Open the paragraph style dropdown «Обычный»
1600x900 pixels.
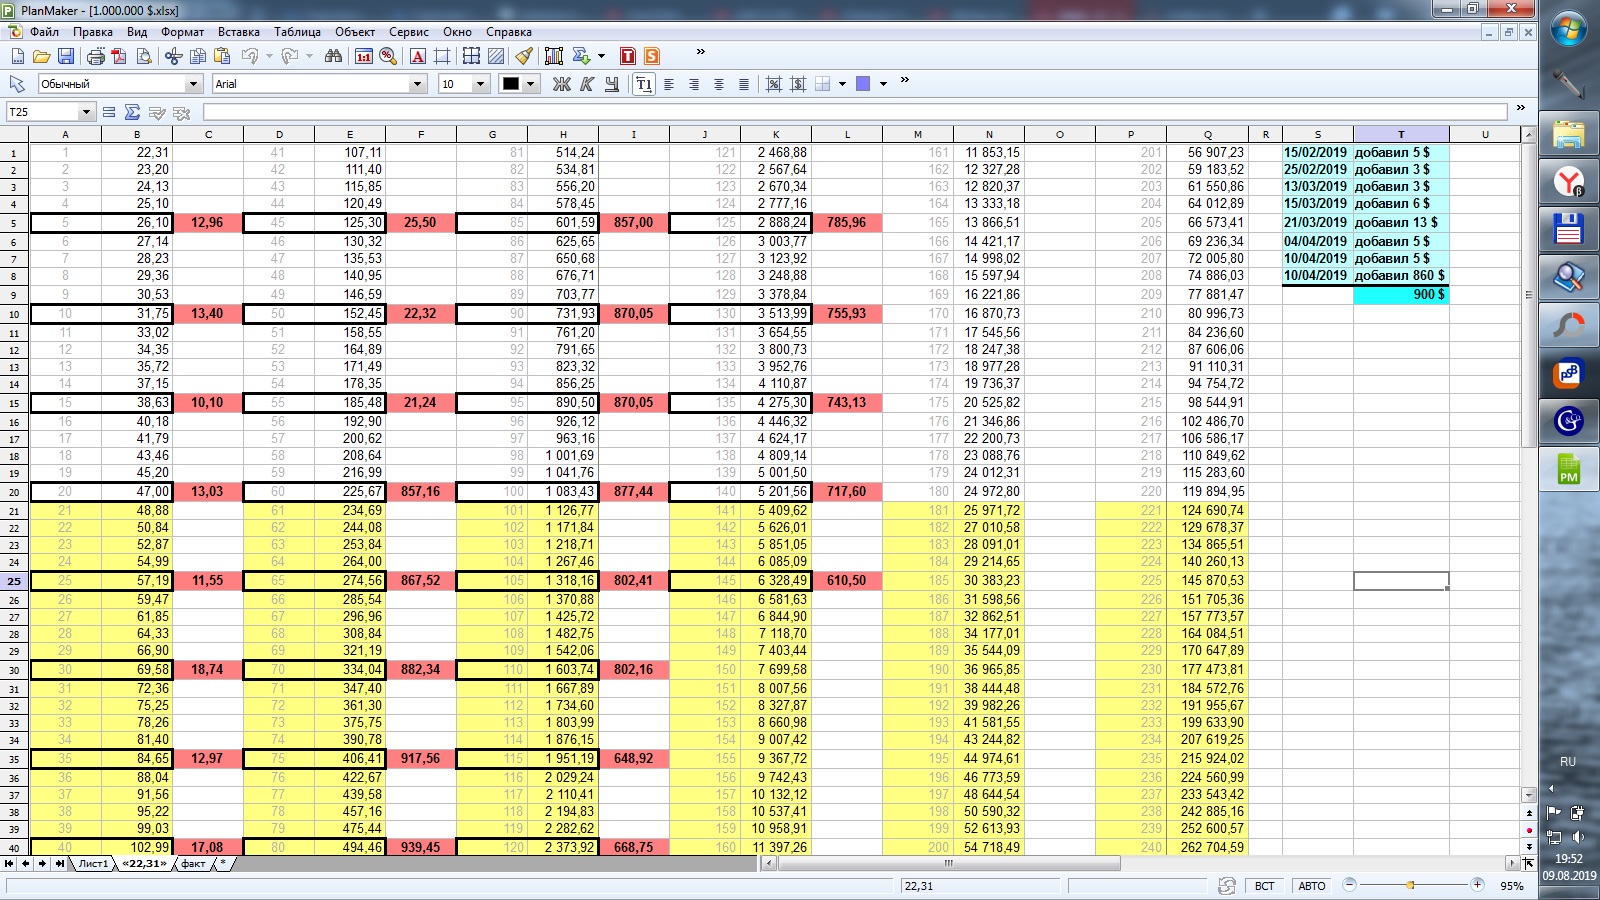[x=194, y=84]
